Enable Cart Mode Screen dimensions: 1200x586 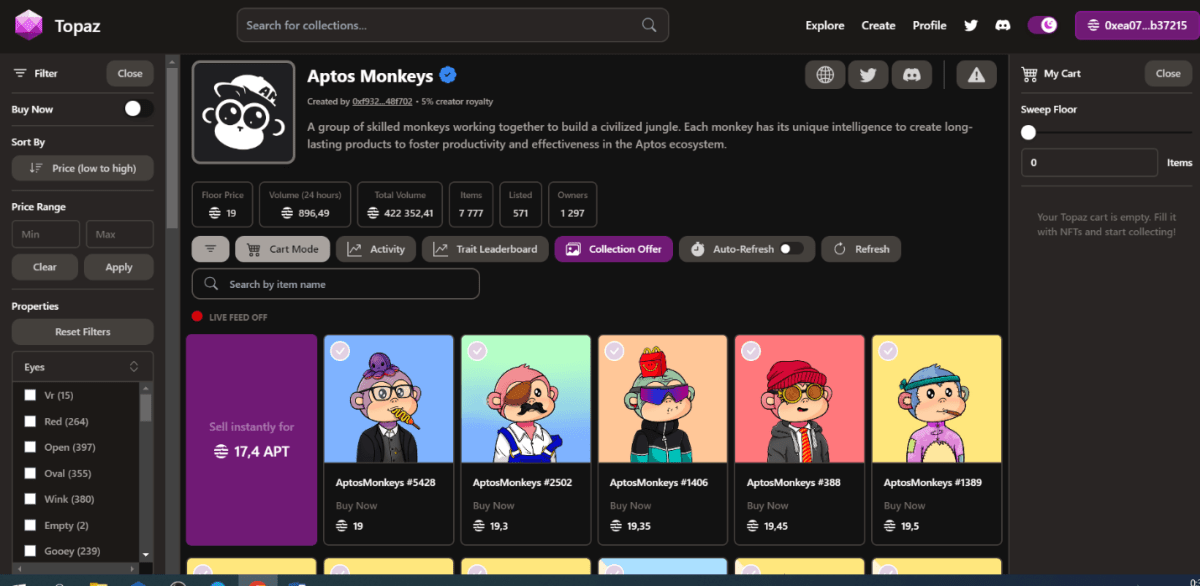coord(282,248)
